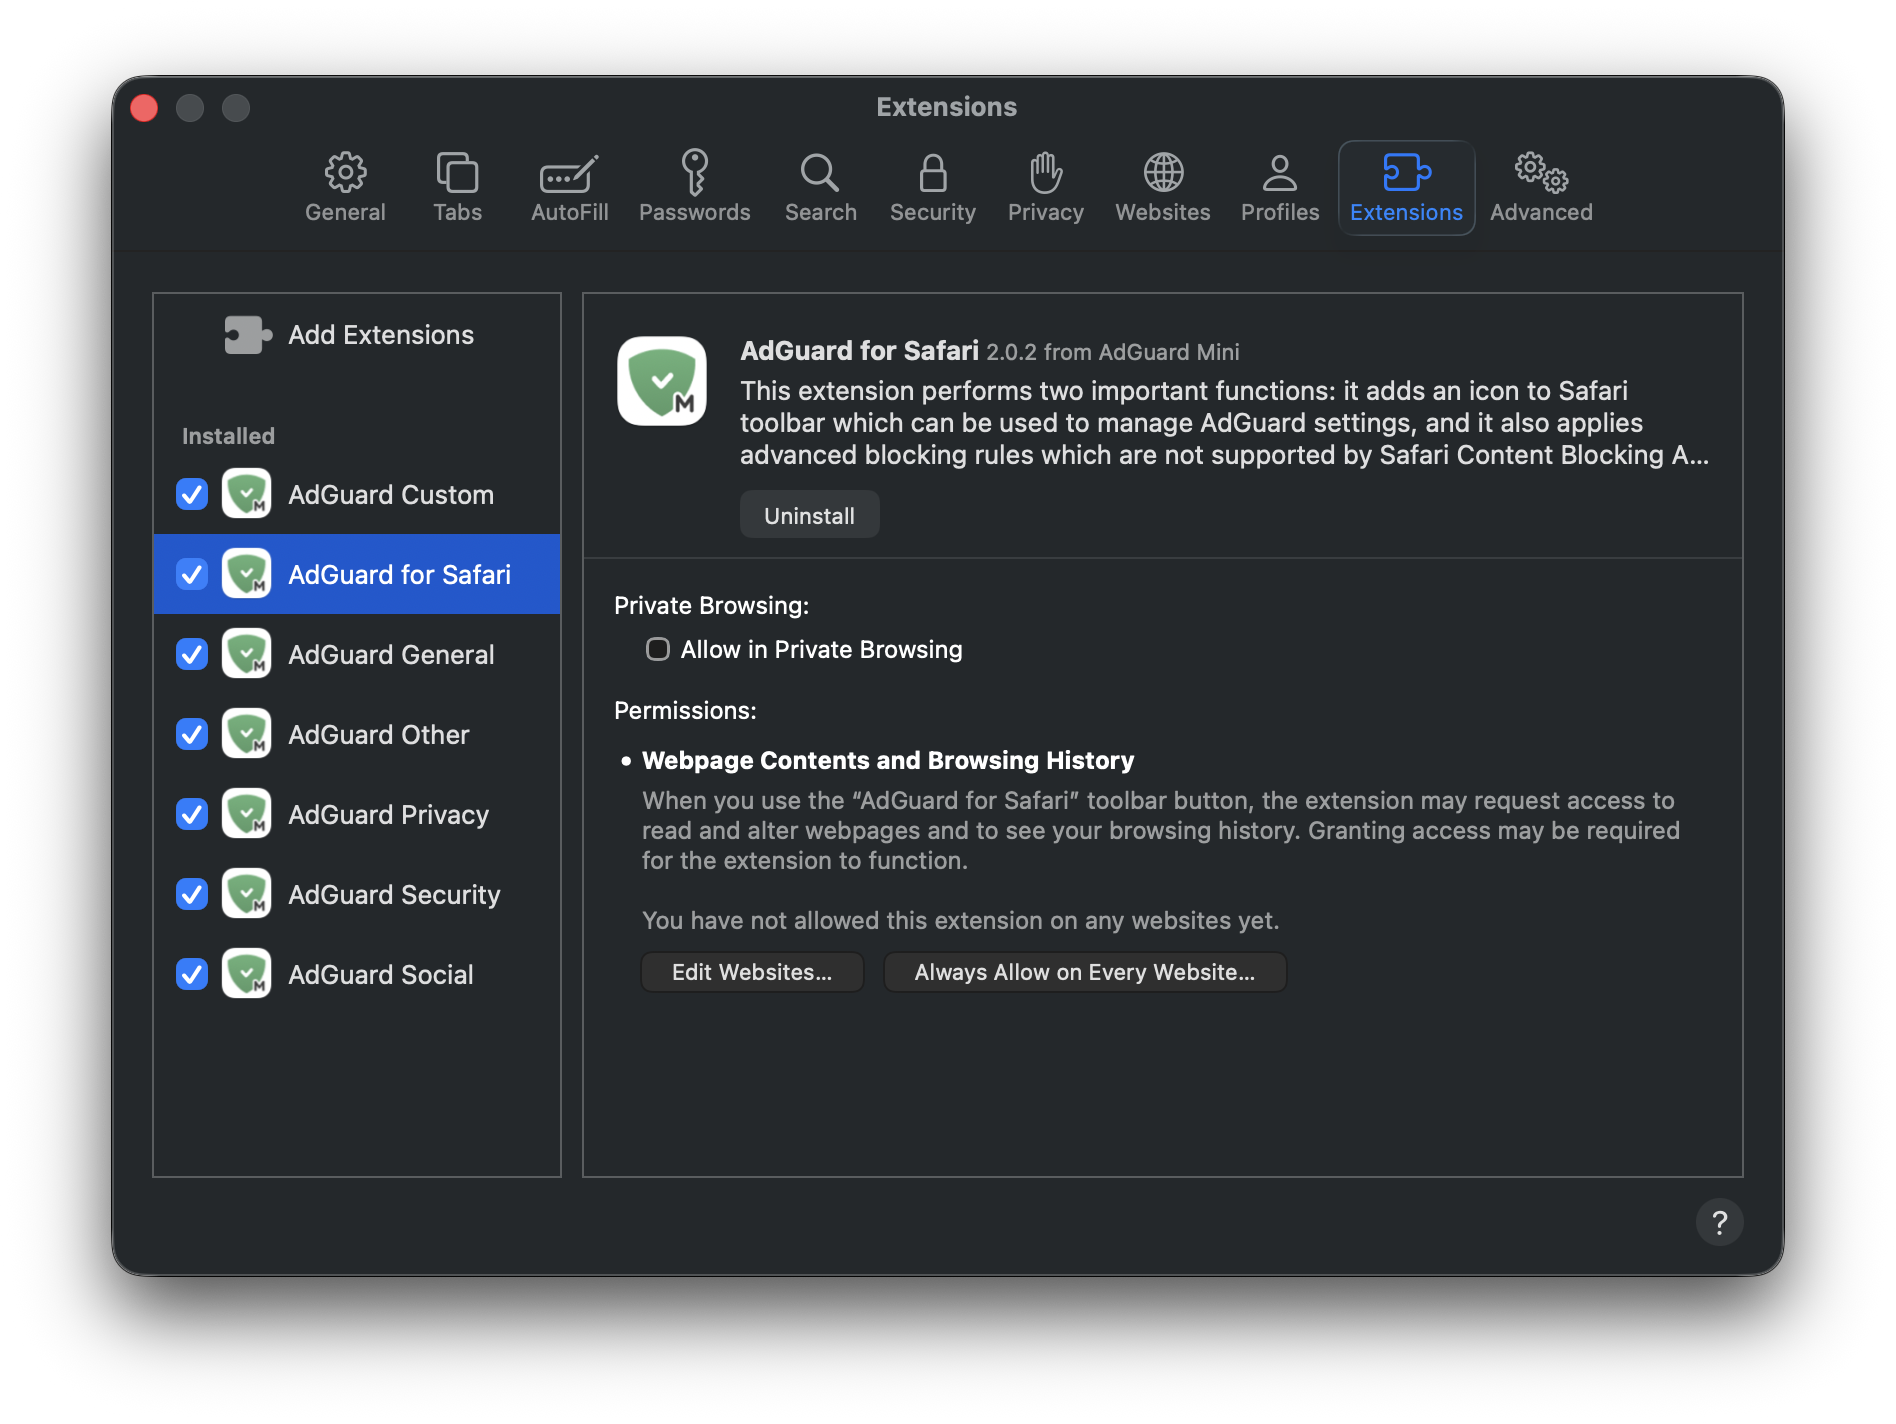
Task: Open the Passwords settings pane
Action: [x=694, y=186]
